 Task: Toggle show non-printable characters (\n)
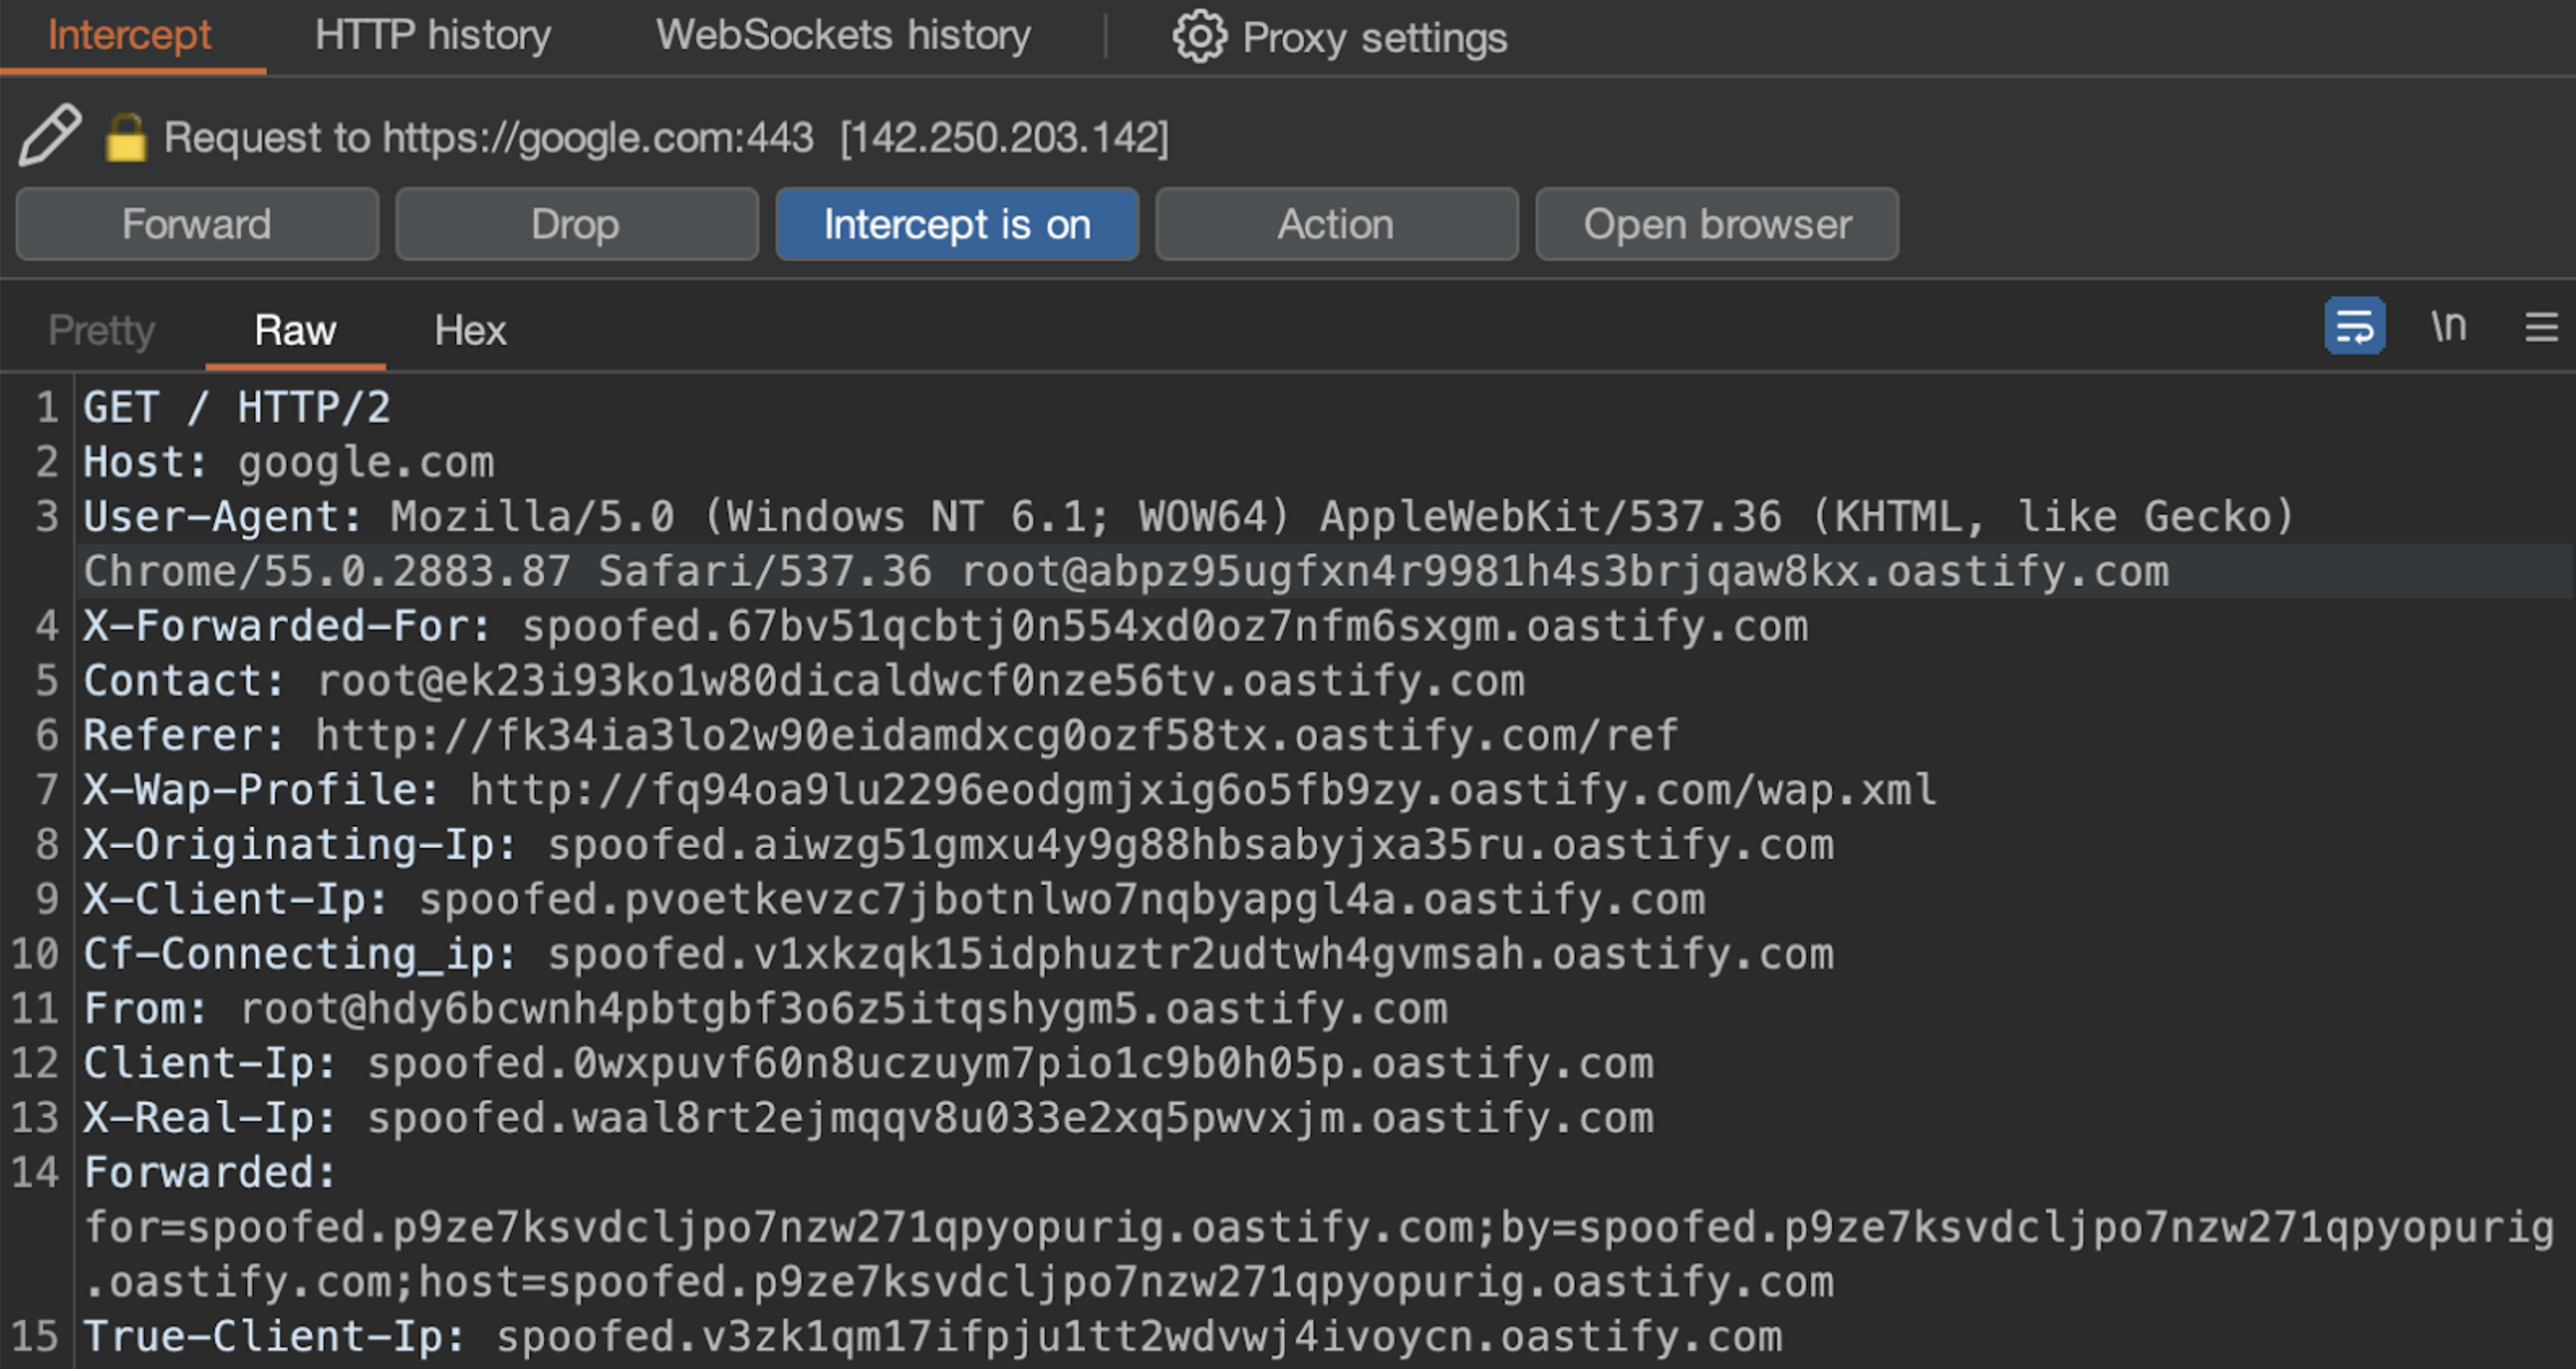(2449, 327)
